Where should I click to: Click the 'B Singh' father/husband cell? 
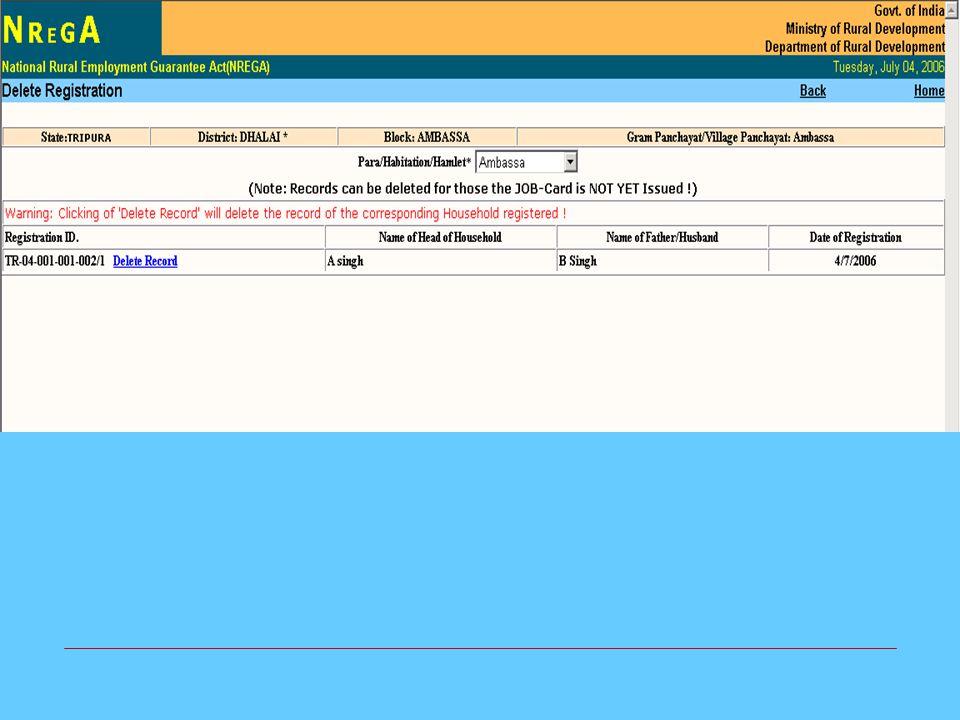coord(662,261)
